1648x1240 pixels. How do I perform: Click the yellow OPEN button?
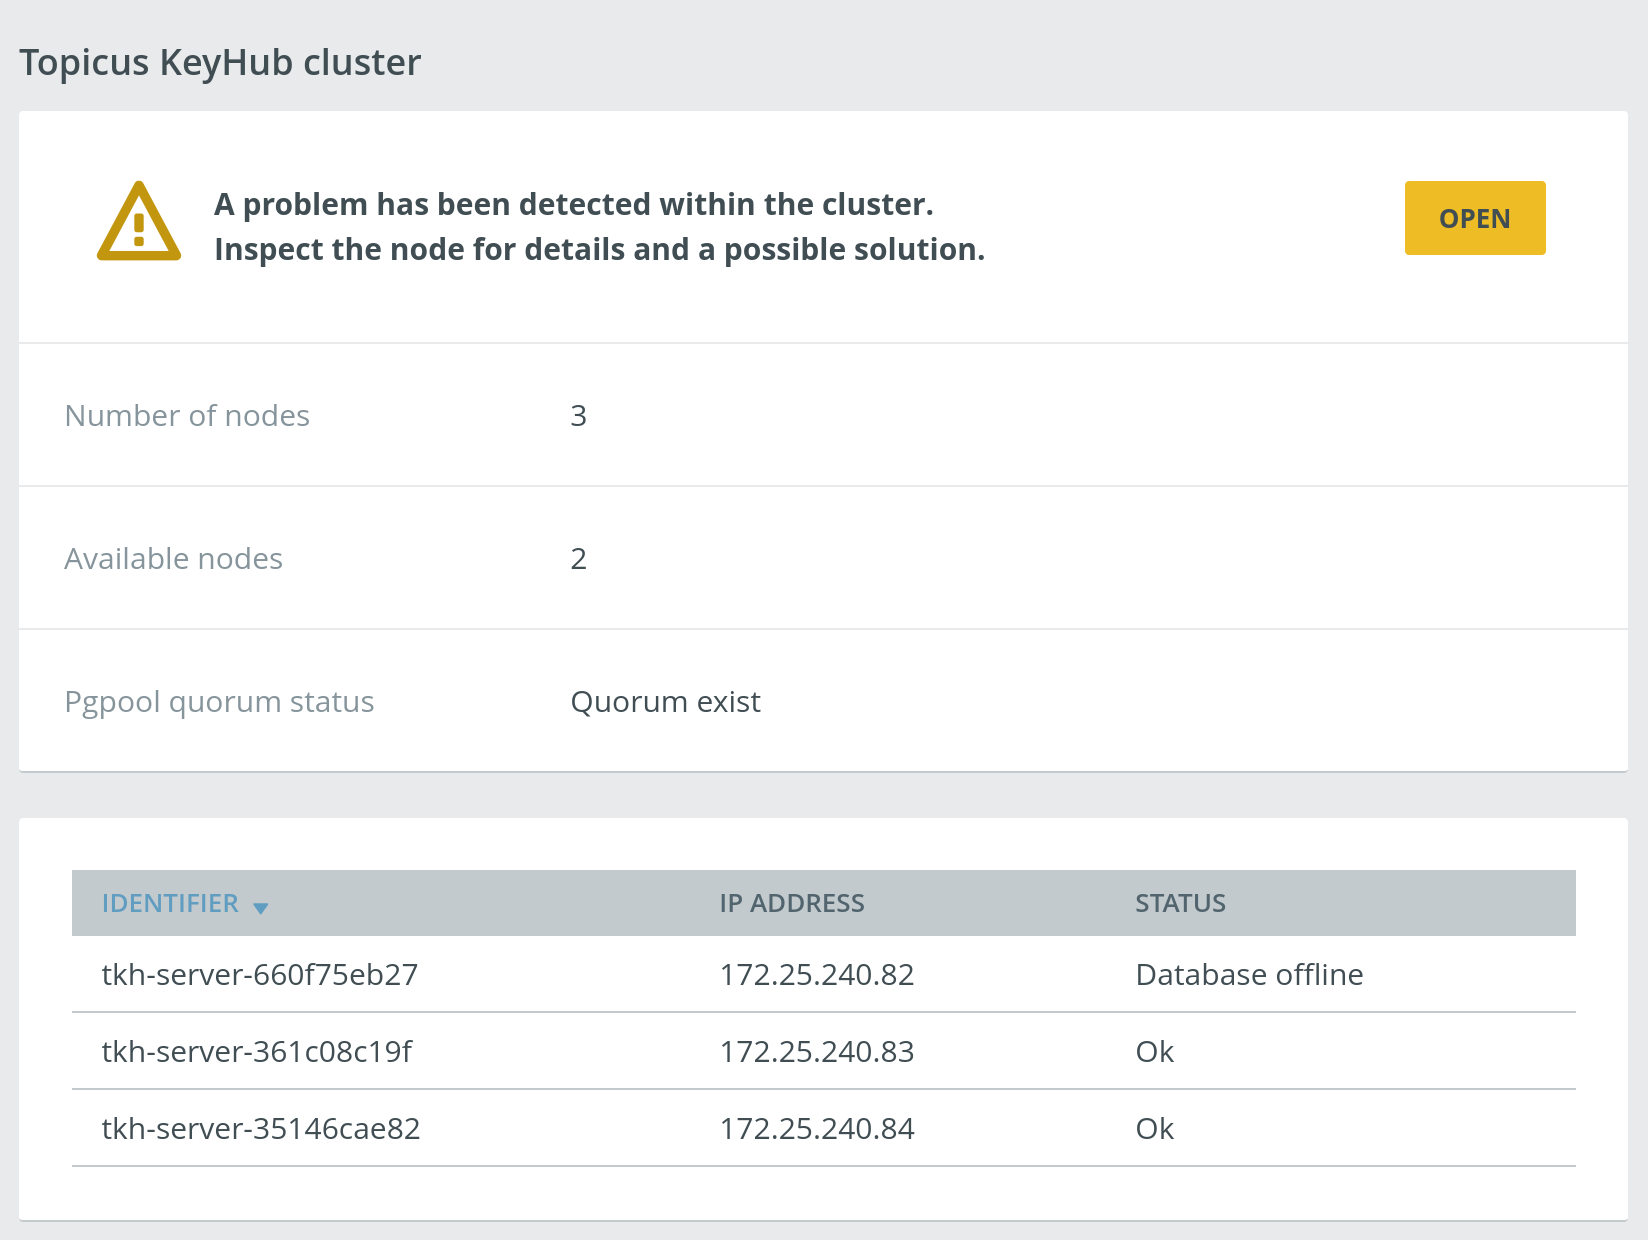pos(1475,218)
